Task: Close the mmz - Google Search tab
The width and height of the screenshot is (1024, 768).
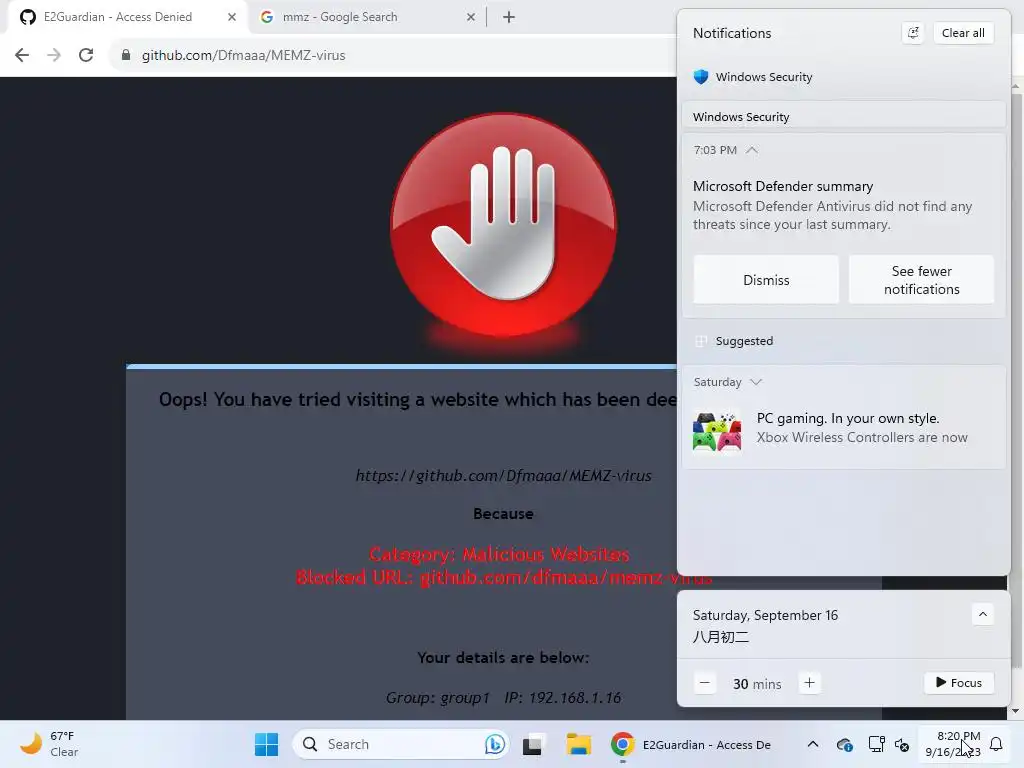Action: point(471,17)
